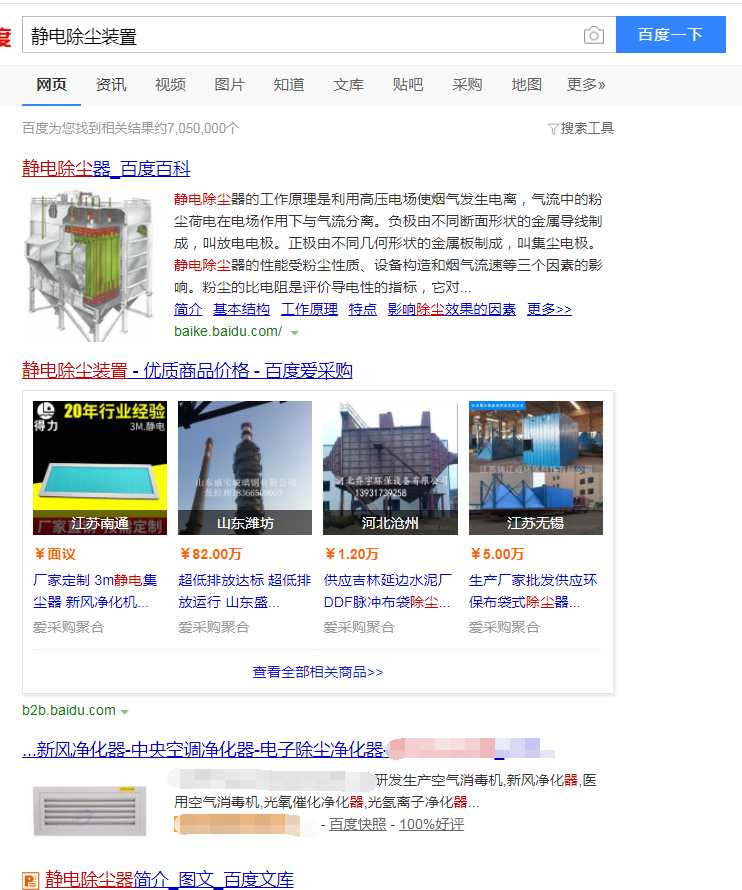
Task: Open 静电除尘器_百度百科 result title
Action: (106, 169)
